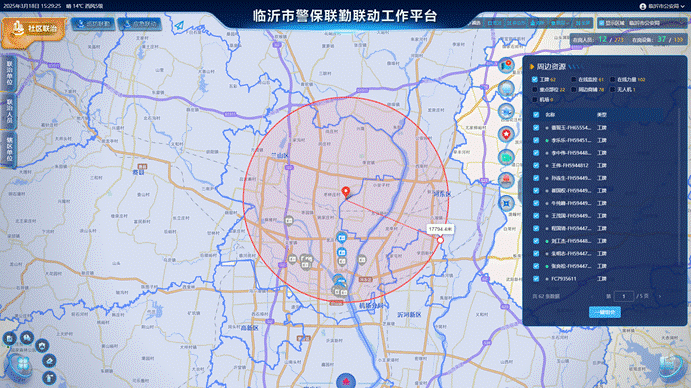Open the four-leaf circular menu button at bottom-left

click(22, 364)
